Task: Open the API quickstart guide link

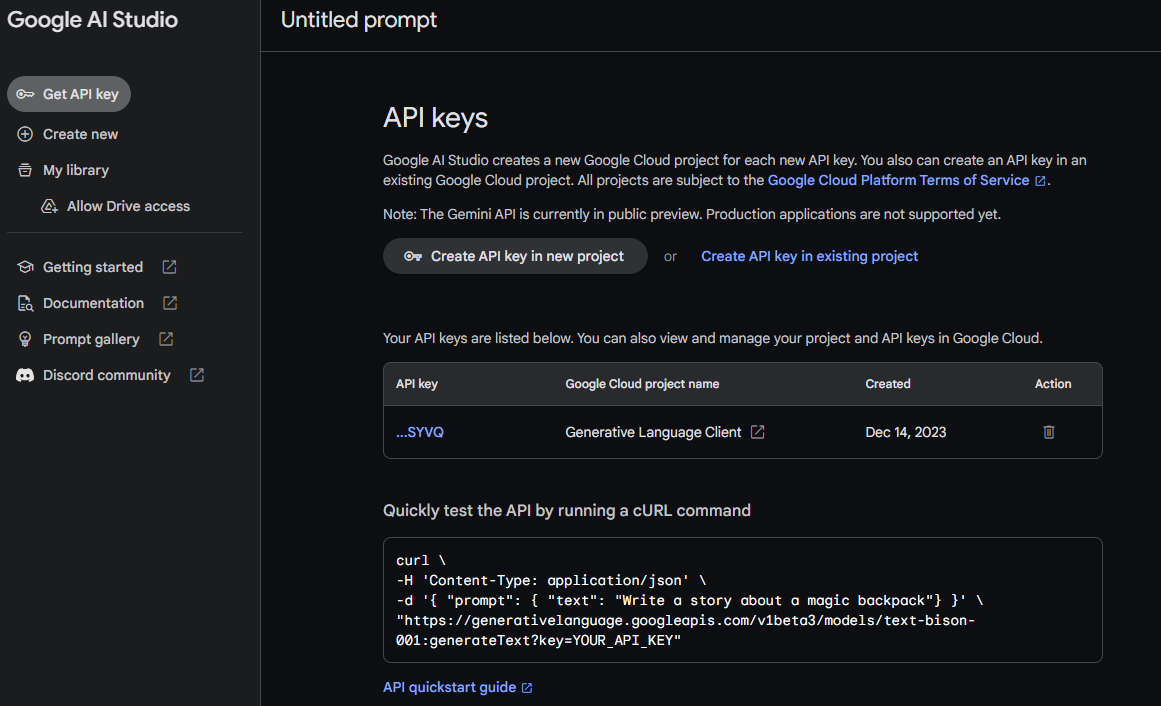Action: point(450,687)
